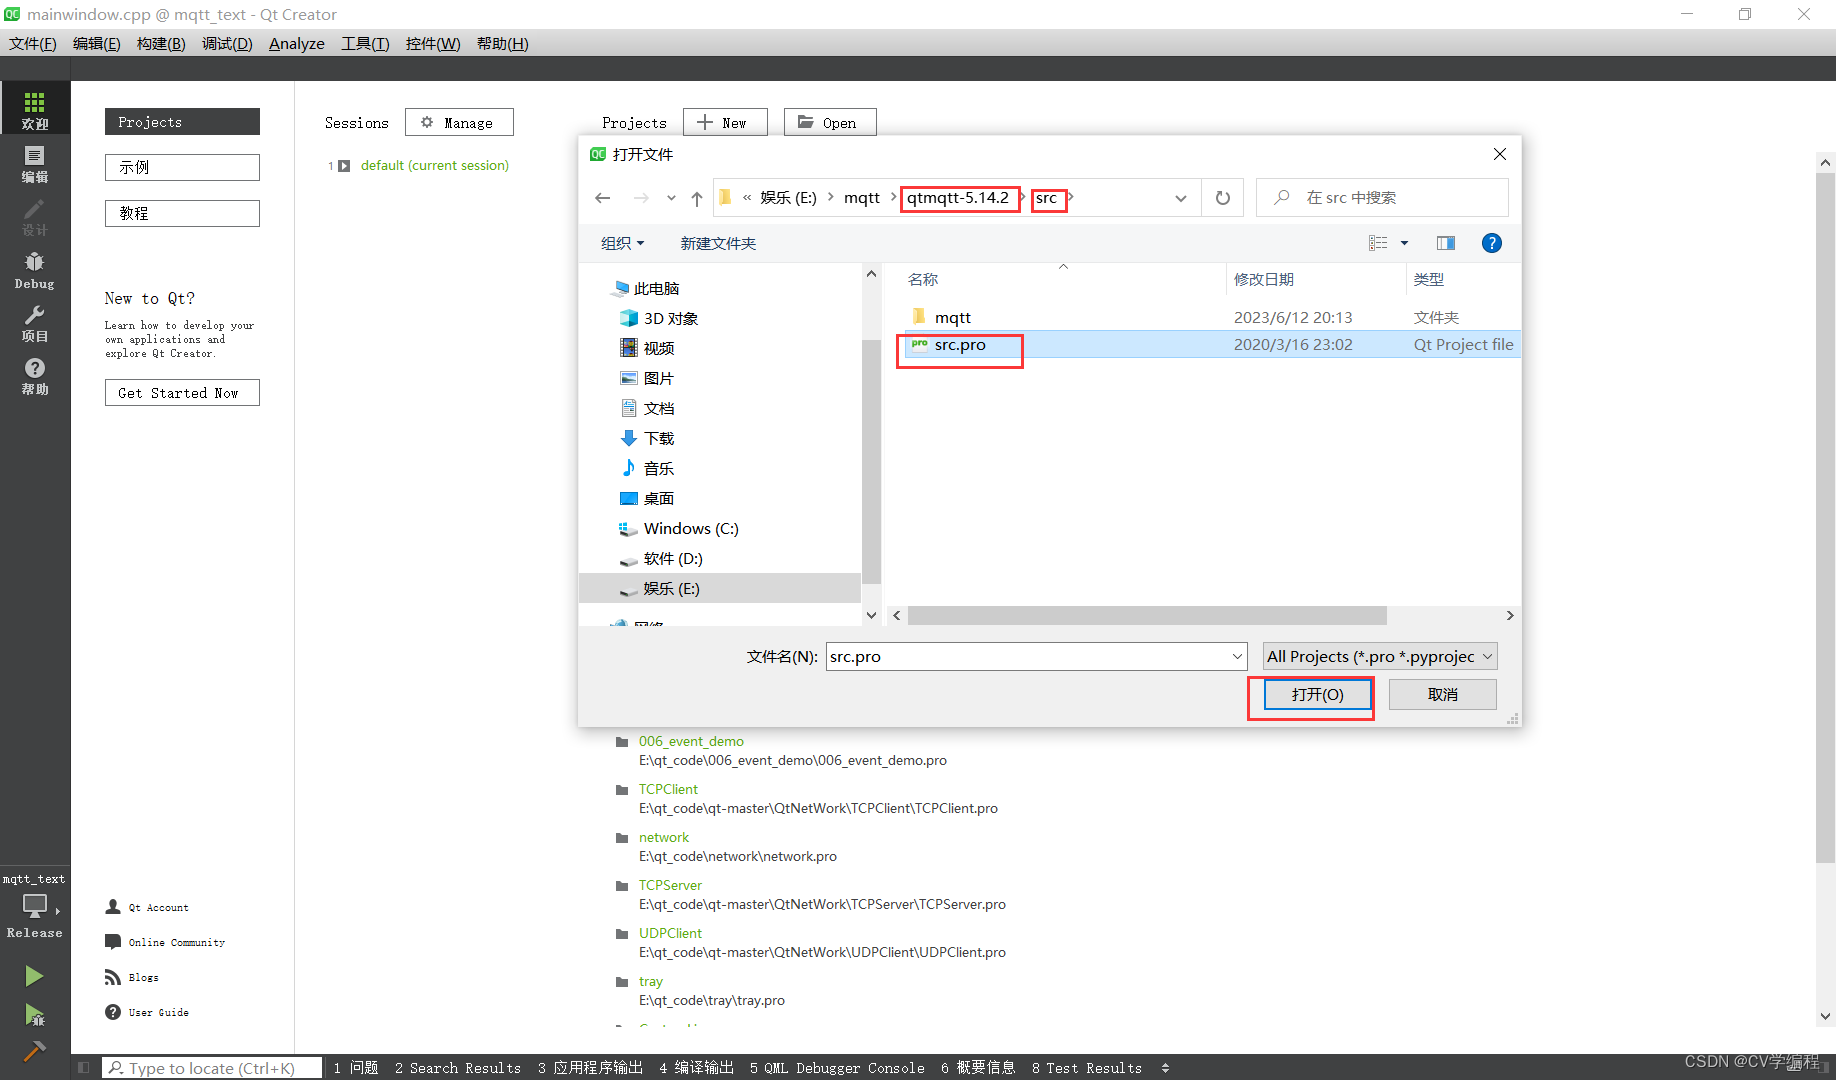Cancel the file dialog
The image size is (1836, 1080).
pos(1443,695)
